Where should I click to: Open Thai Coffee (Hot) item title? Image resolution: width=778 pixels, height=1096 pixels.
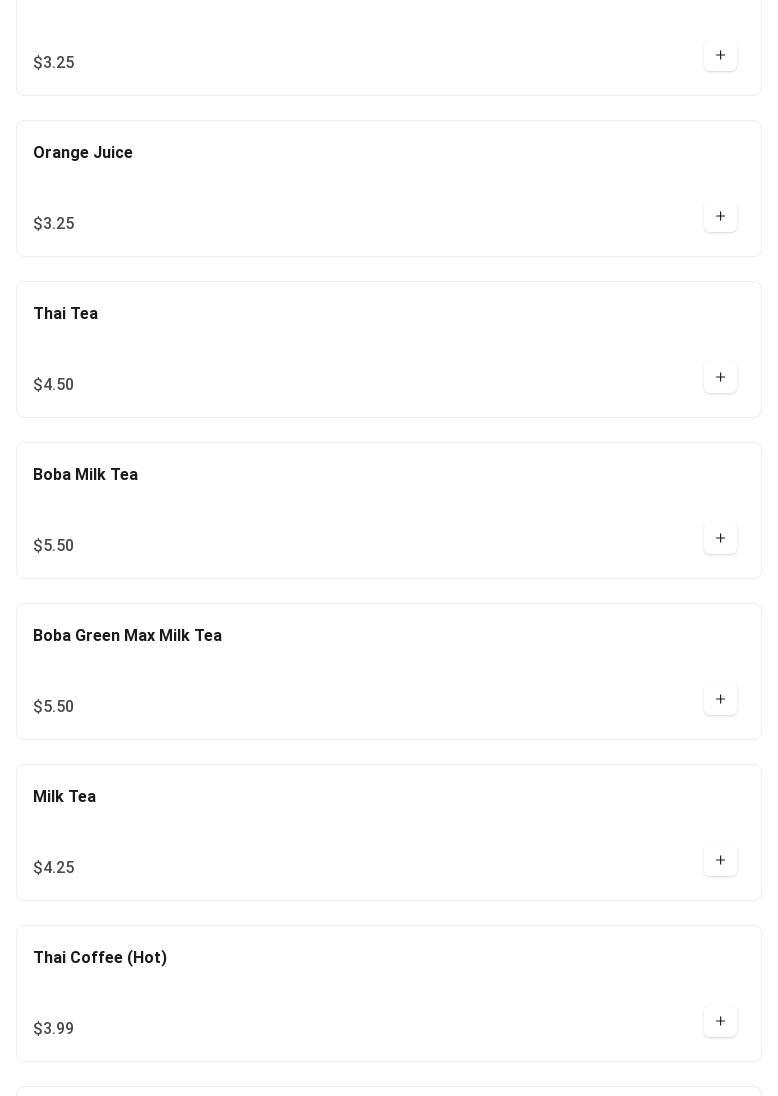[x=100, y=958]
